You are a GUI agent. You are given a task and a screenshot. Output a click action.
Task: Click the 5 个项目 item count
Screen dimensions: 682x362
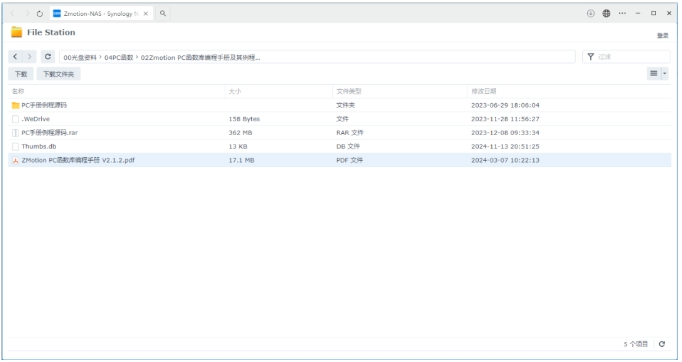(635, 344)
